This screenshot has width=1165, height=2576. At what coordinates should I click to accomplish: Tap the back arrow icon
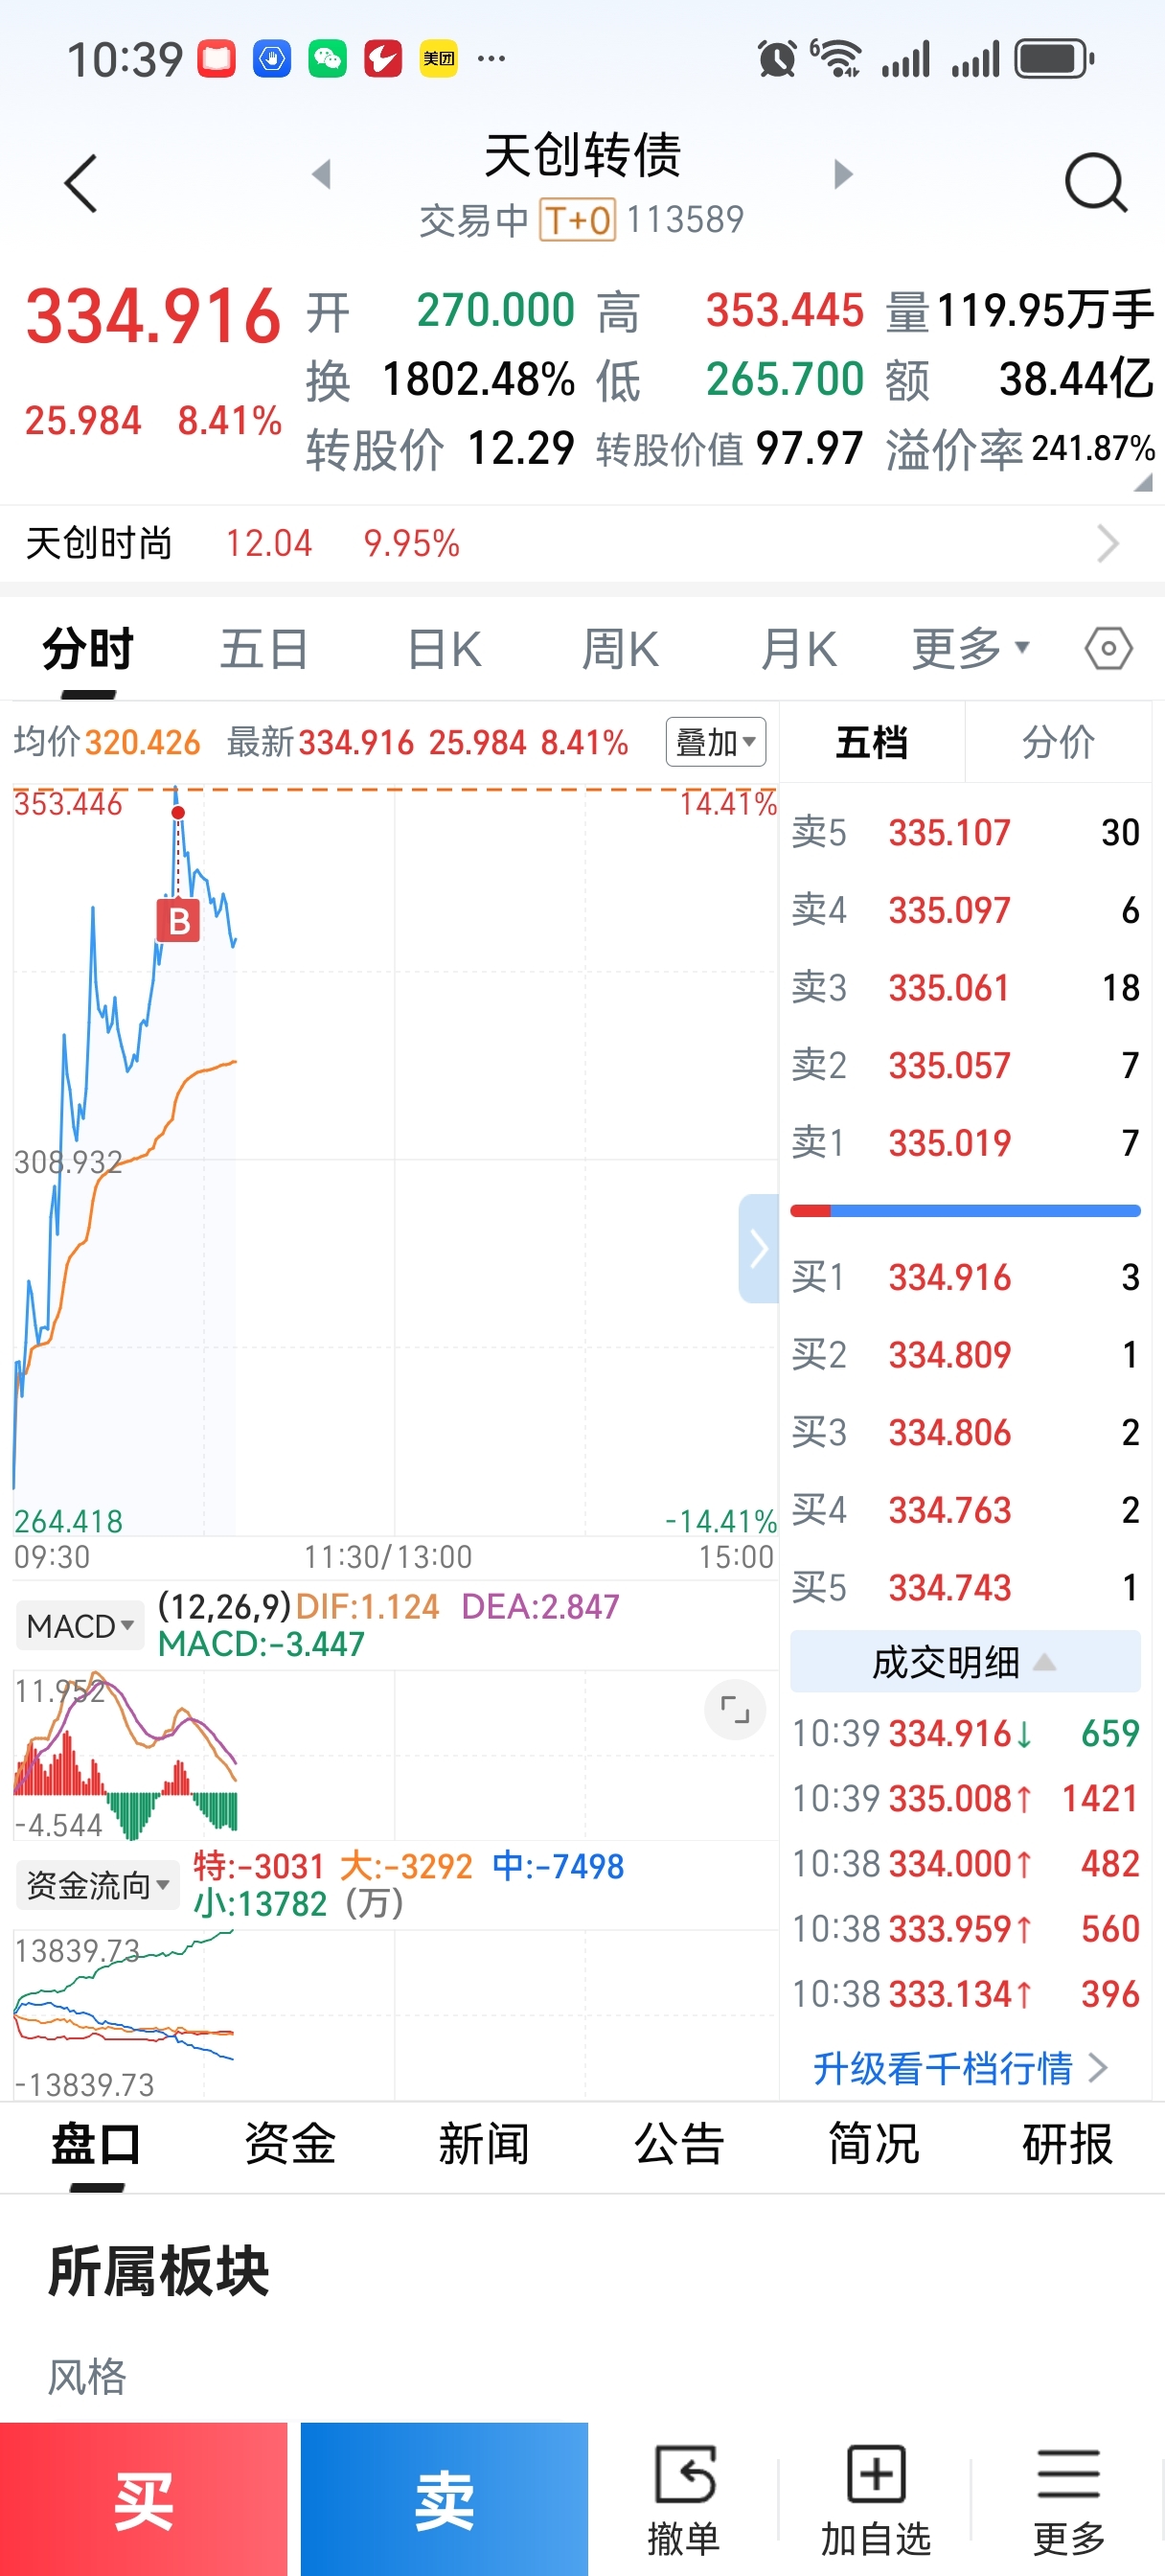coord(81,183)
